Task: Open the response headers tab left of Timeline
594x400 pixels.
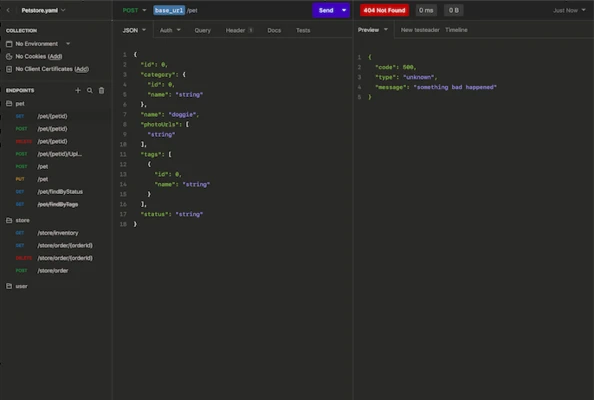Action: pyautogui.click(x=420, y=30)
